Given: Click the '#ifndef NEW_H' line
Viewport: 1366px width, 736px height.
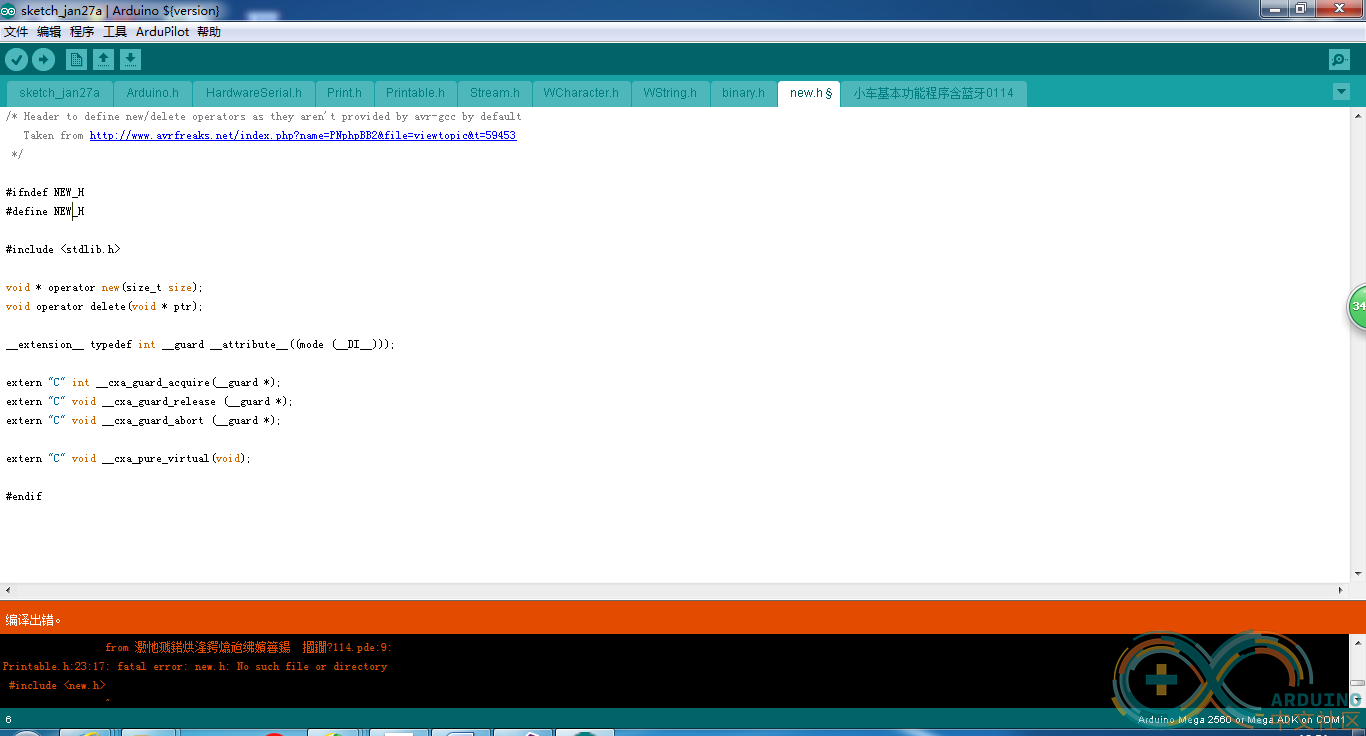Looking at the screenshot, I should pyautogui.click(x=45, y=192).
